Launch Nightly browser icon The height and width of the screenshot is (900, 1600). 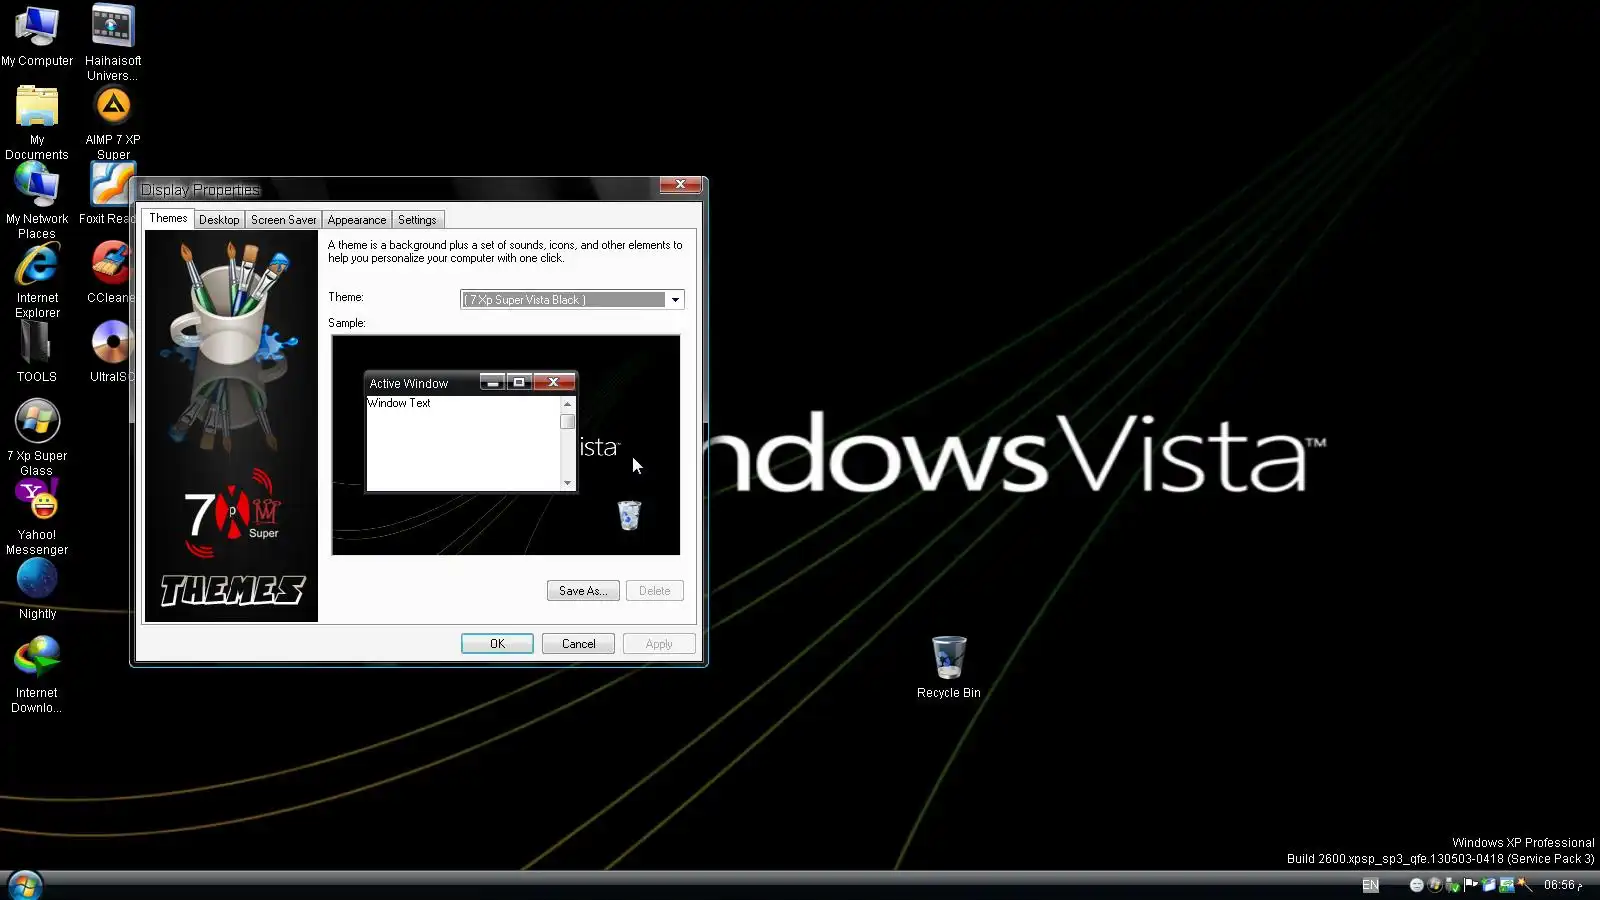(37, 590)
